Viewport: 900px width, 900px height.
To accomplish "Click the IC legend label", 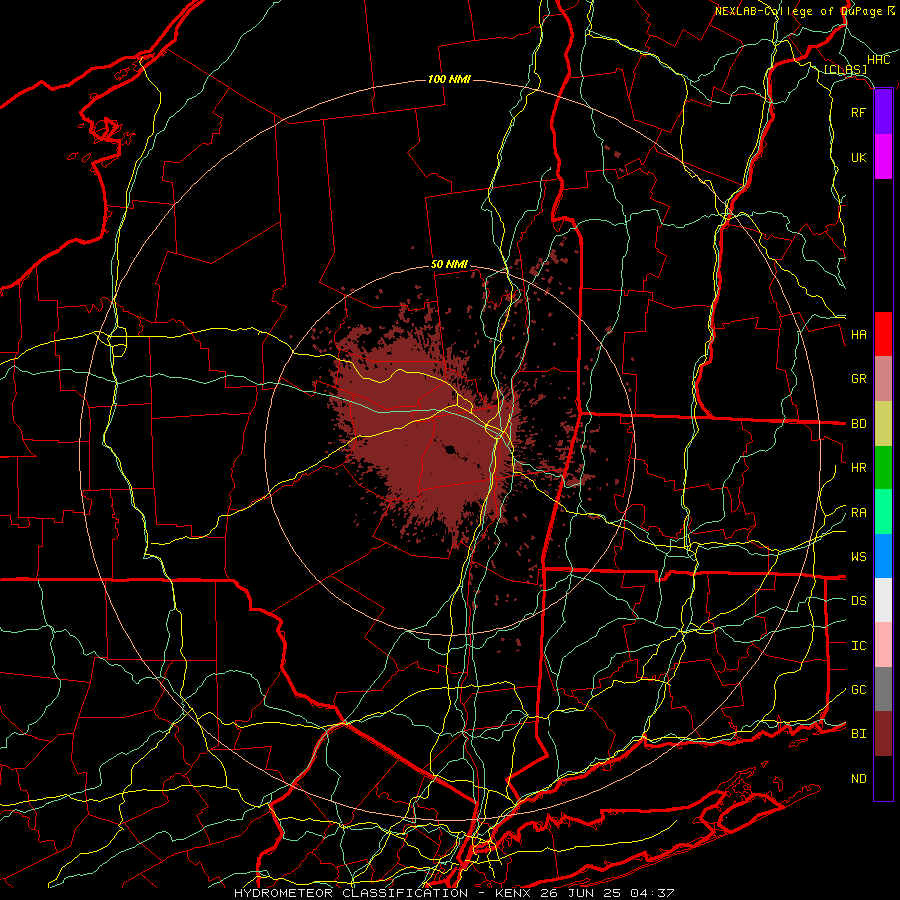I will (858, 645).
